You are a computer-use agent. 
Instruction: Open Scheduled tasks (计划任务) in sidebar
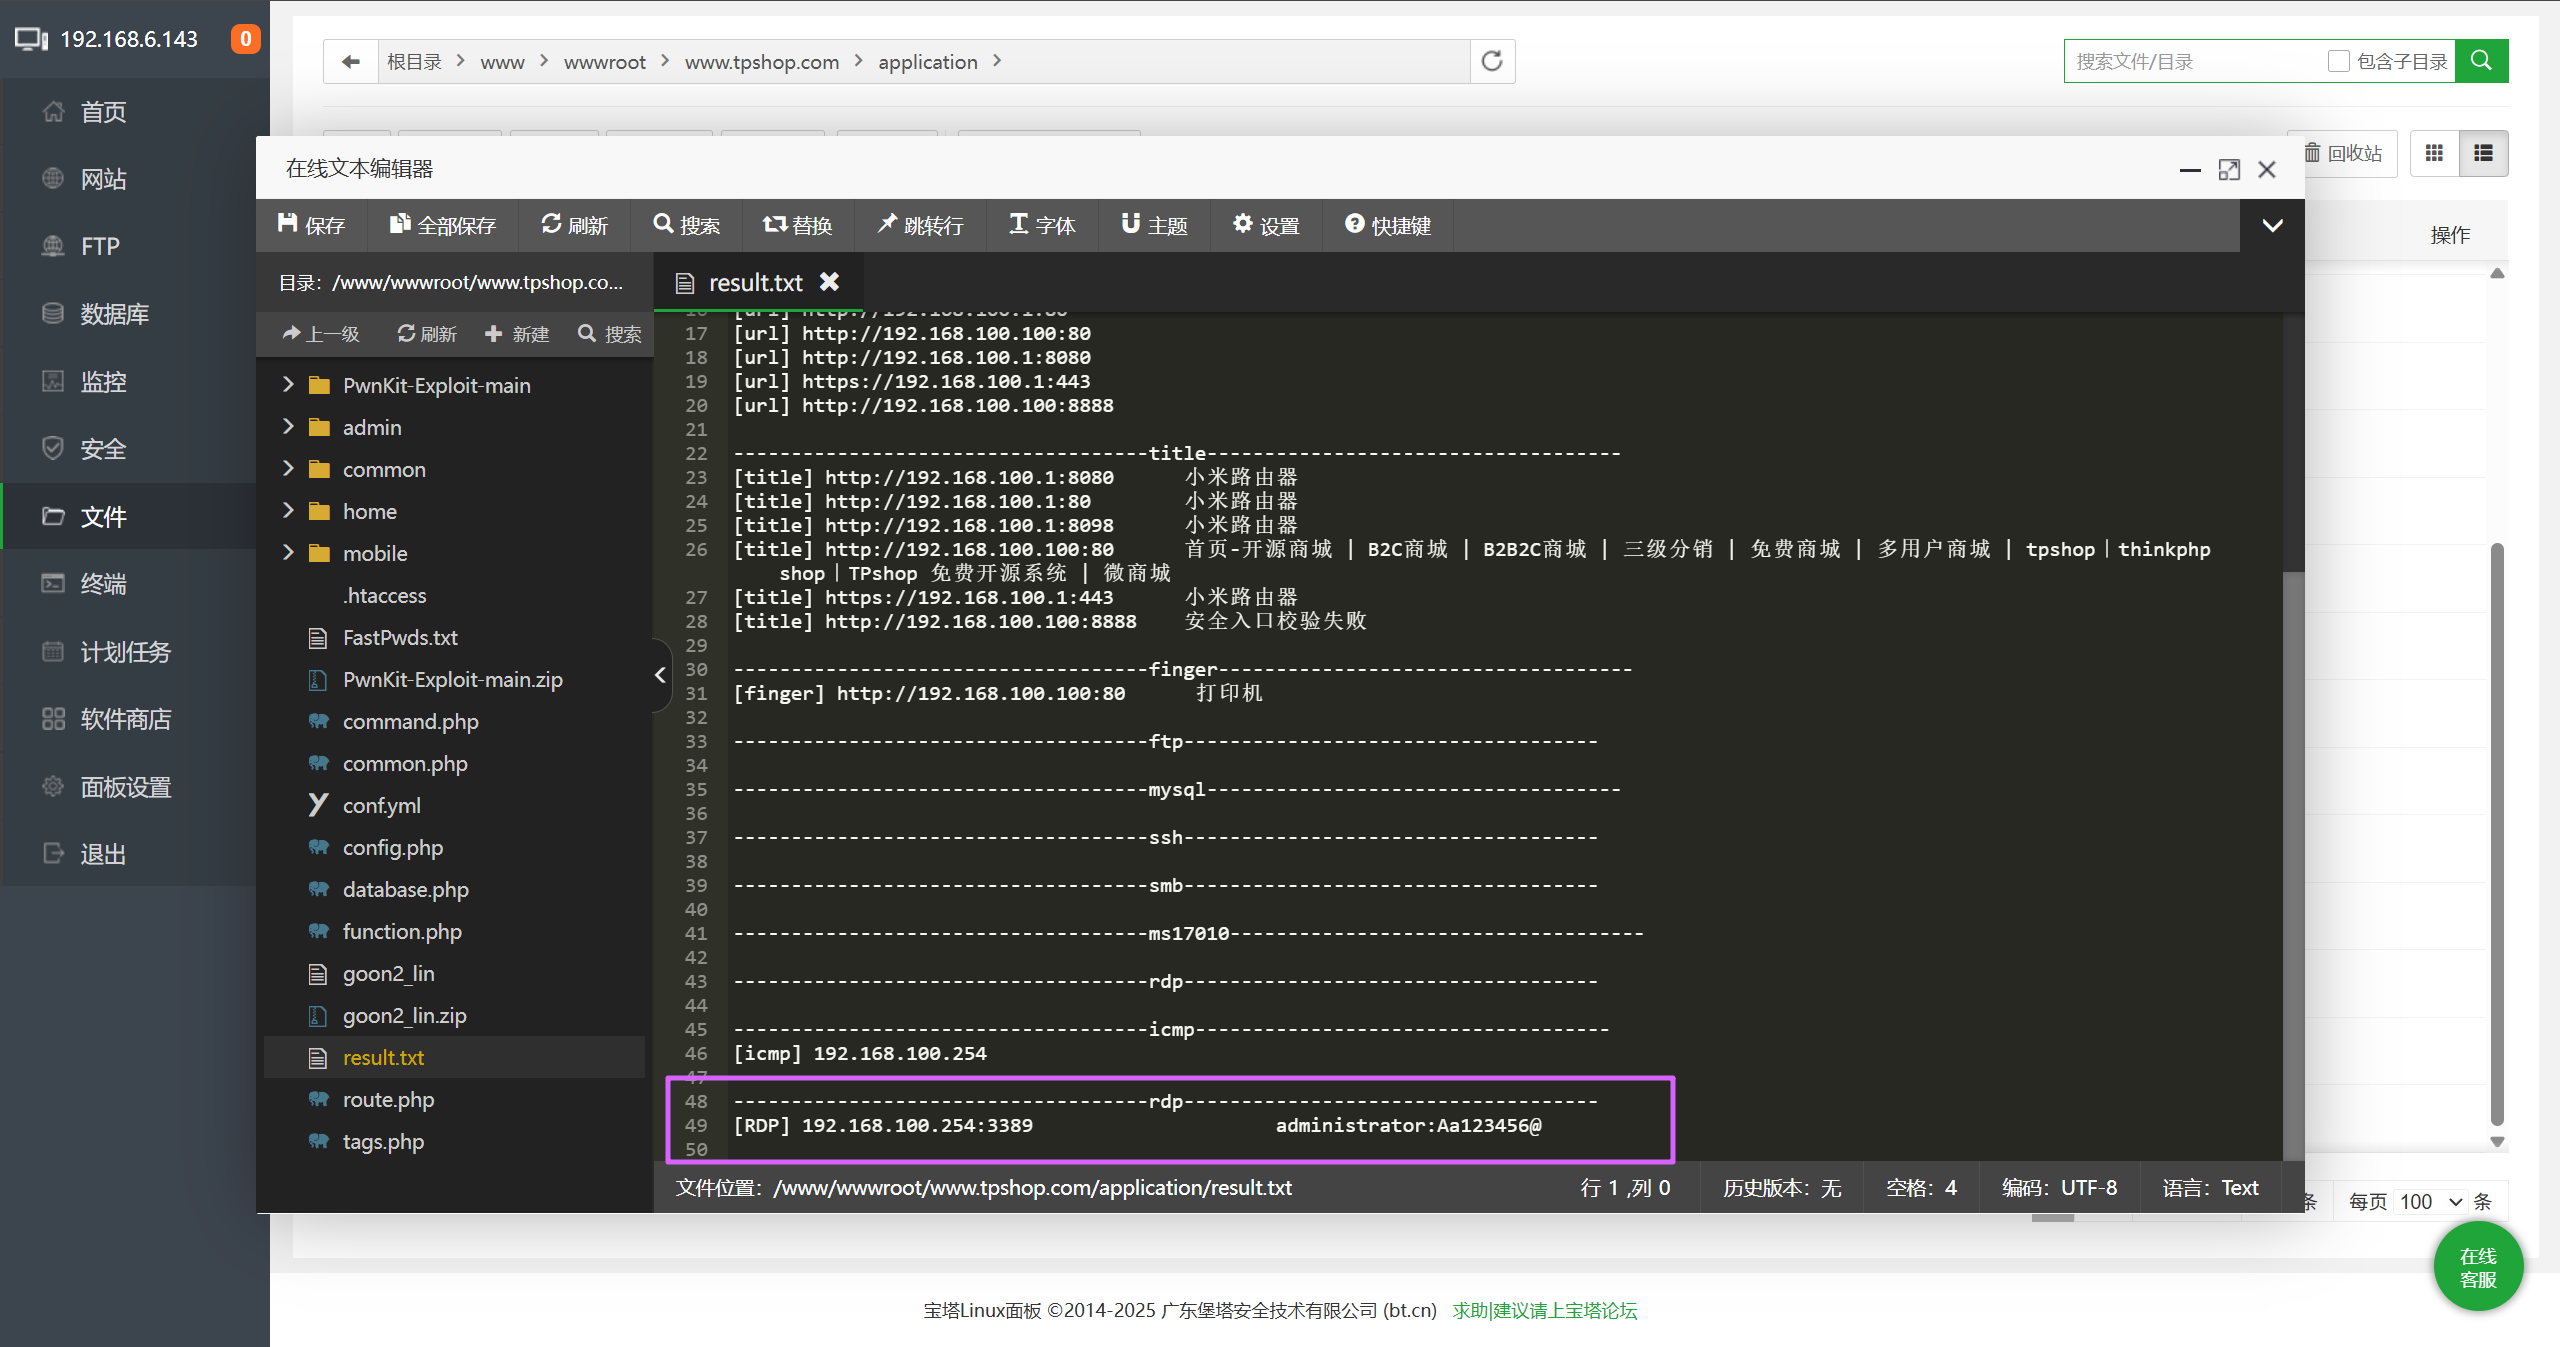tap(125, 652)
